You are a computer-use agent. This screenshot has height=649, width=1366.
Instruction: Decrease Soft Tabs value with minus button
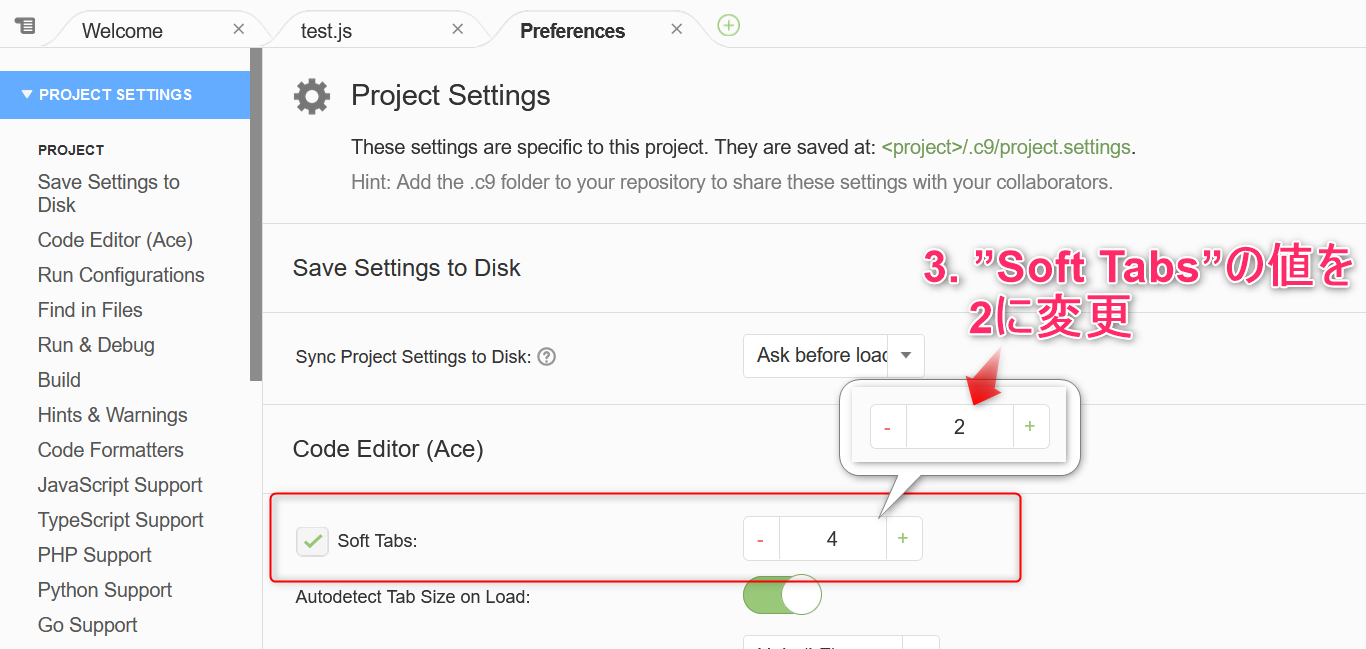click(761, 539)
